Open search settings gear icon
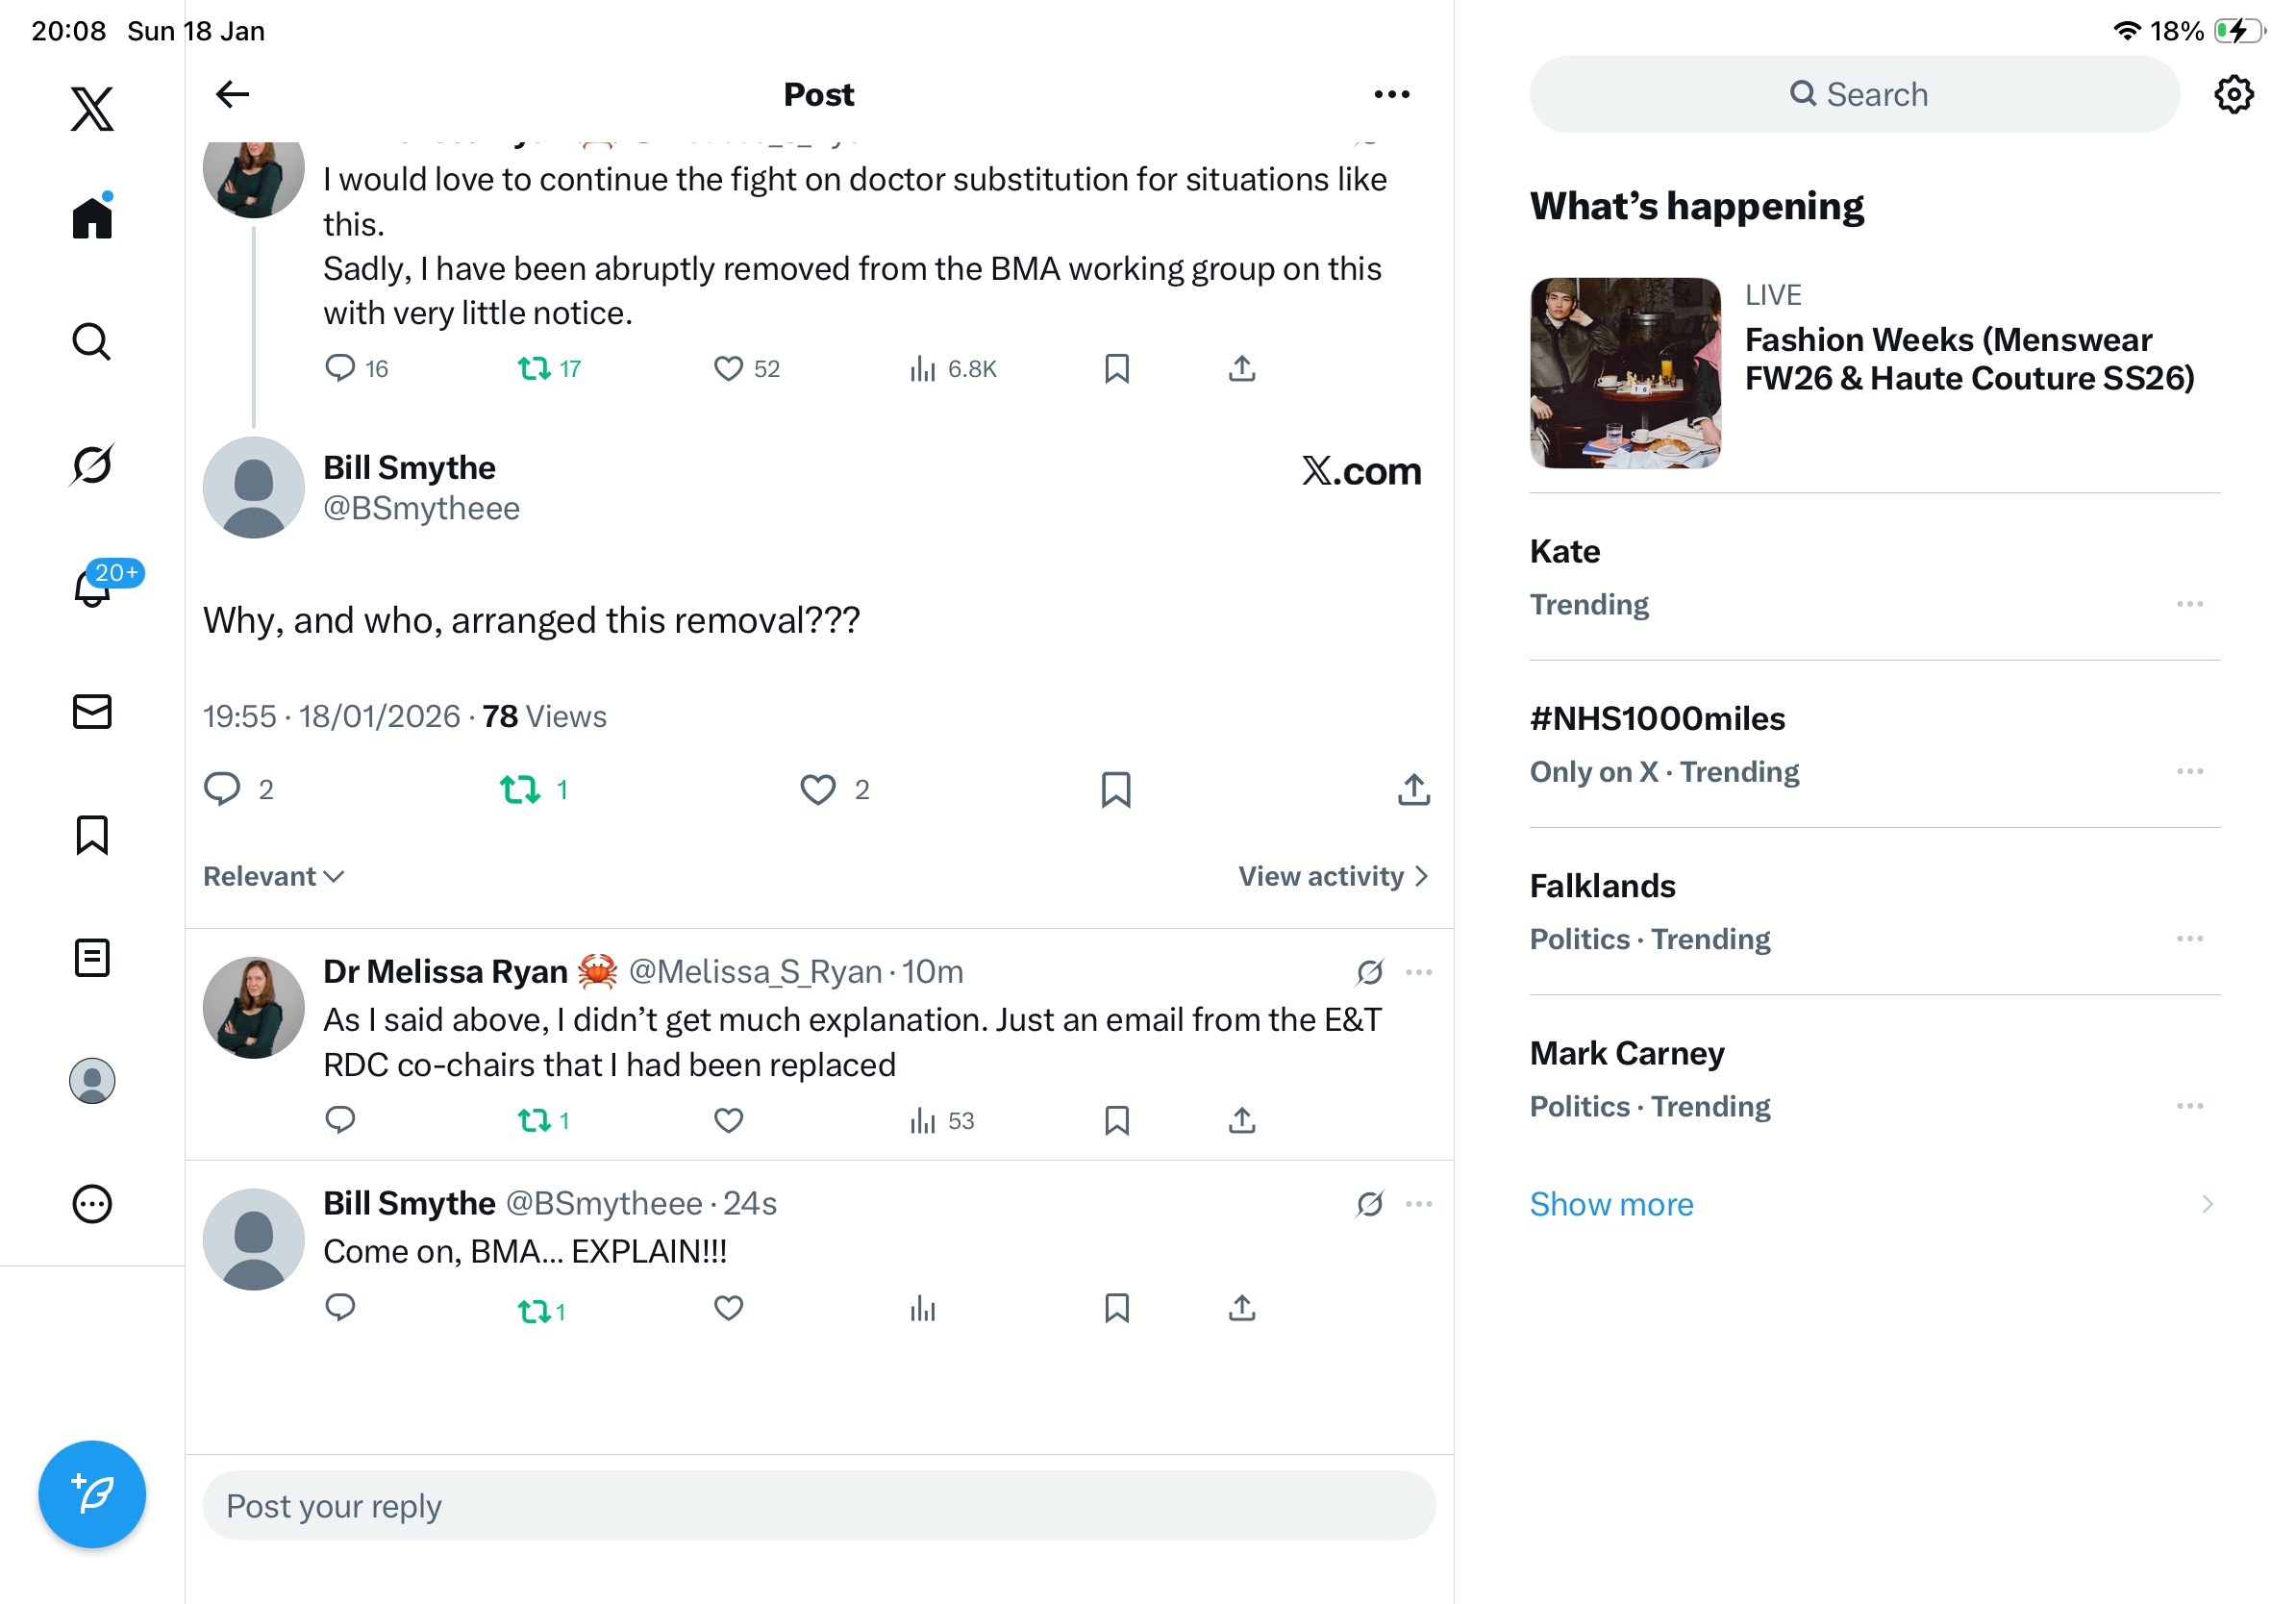Screen dimensions: 2296x1604 tap(2233, 95)
